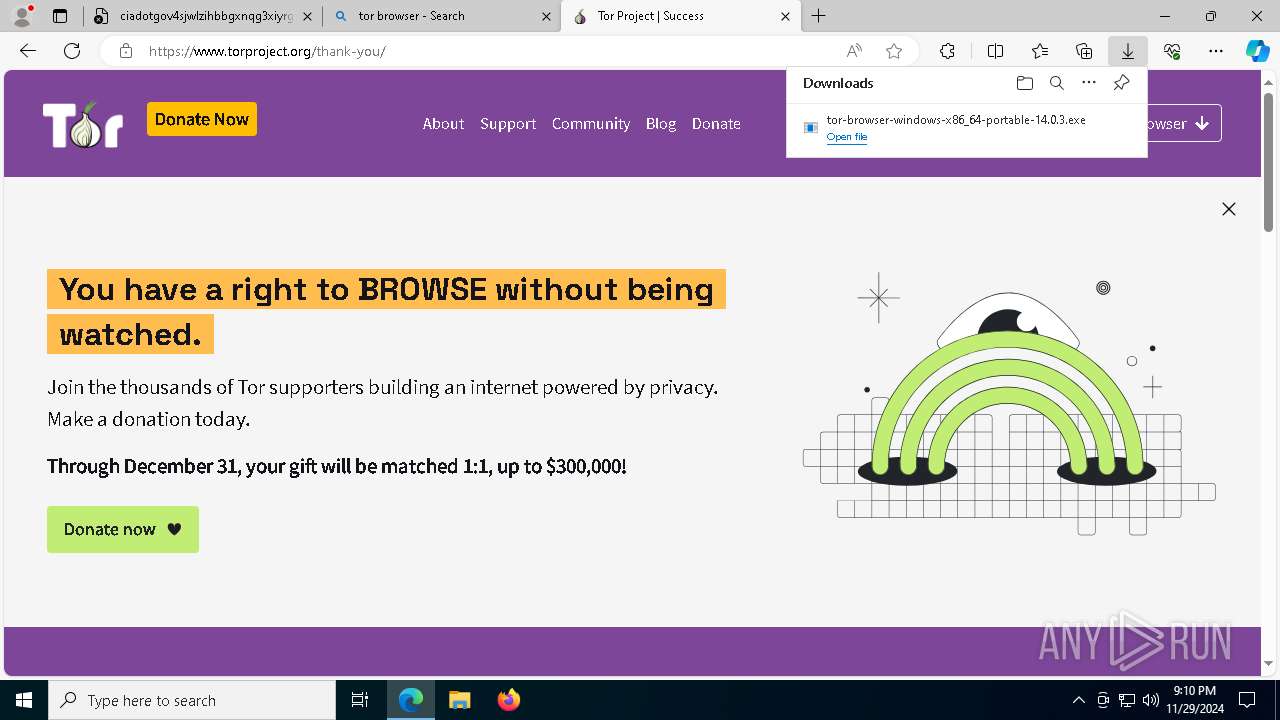
Task: Open Firefox from the taskbar
Action: pos(508,700)
